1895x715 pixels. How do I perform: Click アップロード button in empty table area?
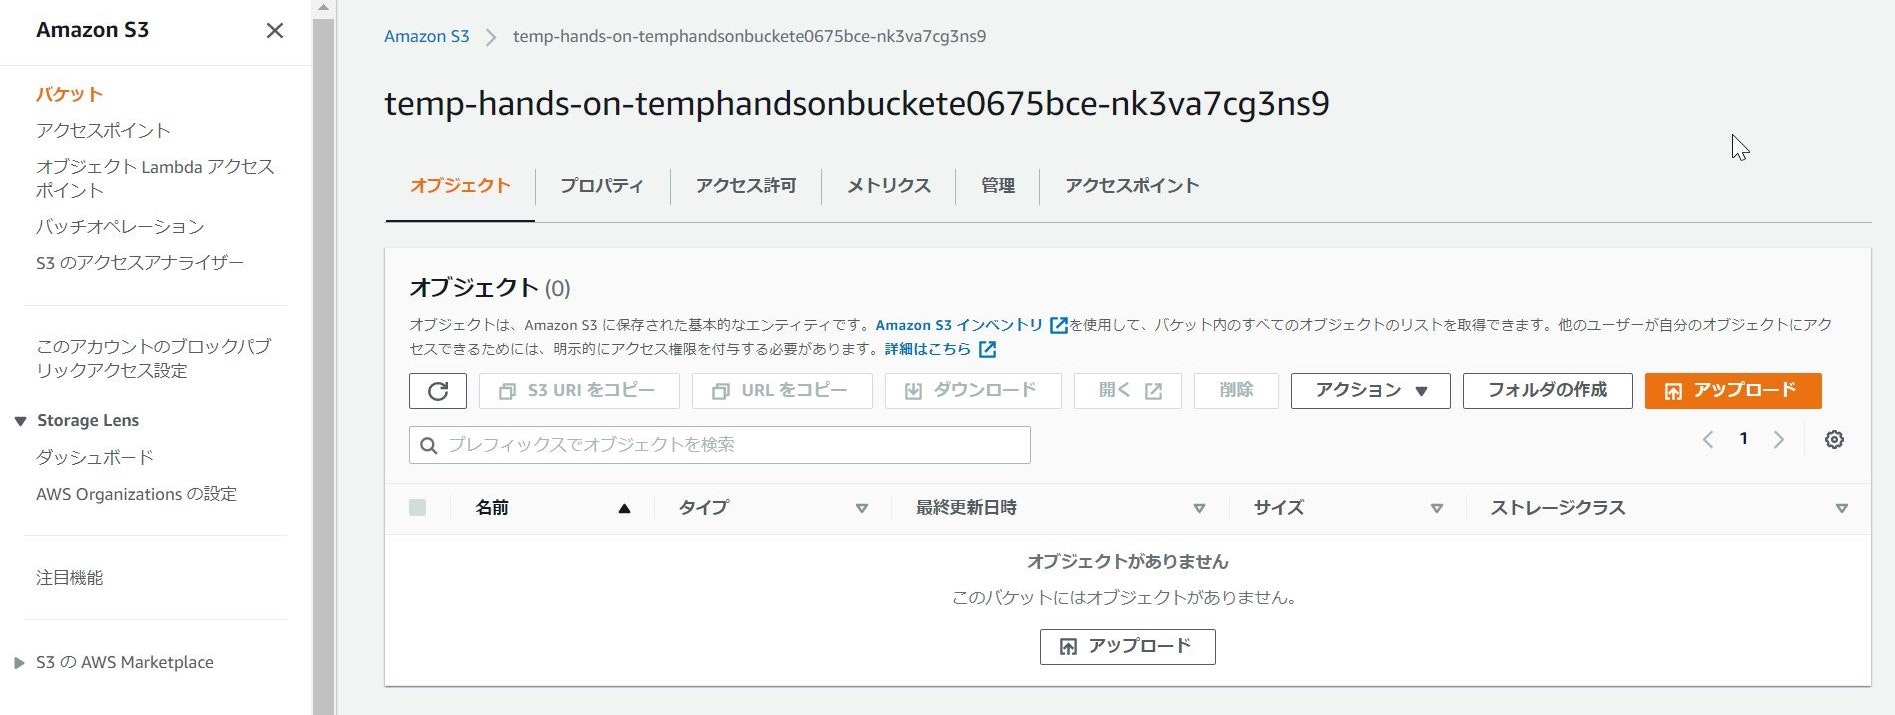pyautogui.click(x=1128, y=647)
